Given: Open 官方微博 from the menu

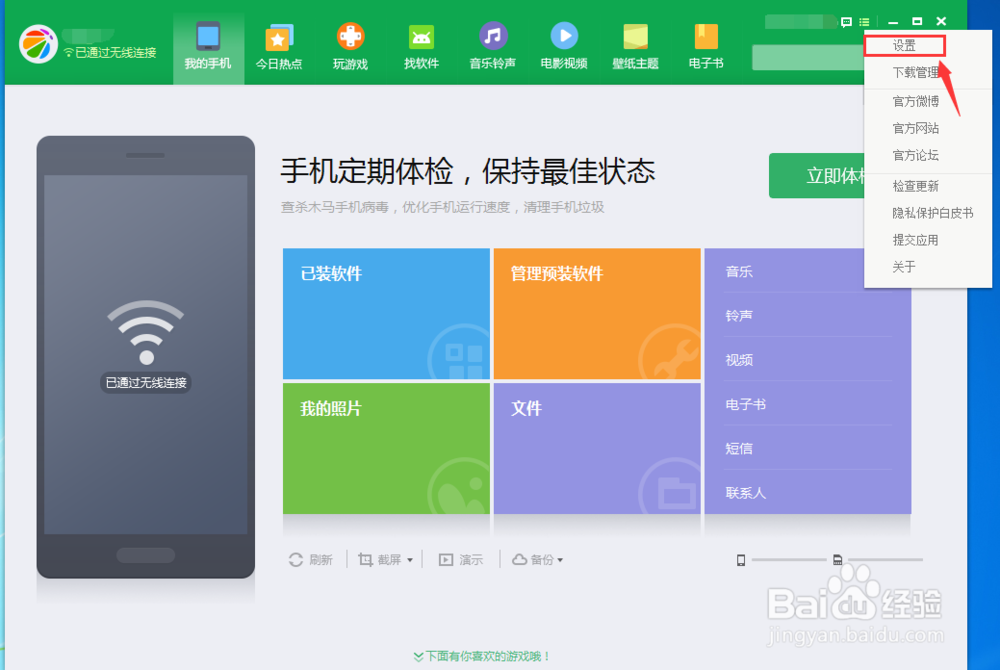Looking at the screenshot, I should pyautogui.click(x=928, y=101).
